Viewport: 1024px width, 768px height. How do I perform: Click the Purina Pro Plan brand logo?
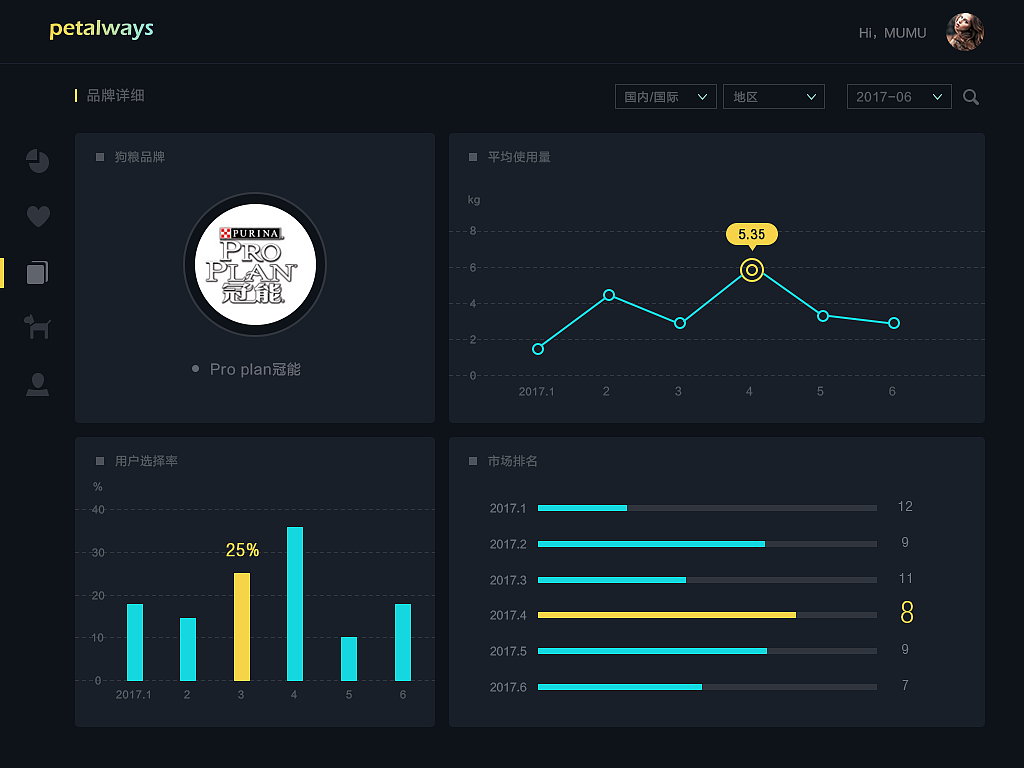click(x=255, y=264)
